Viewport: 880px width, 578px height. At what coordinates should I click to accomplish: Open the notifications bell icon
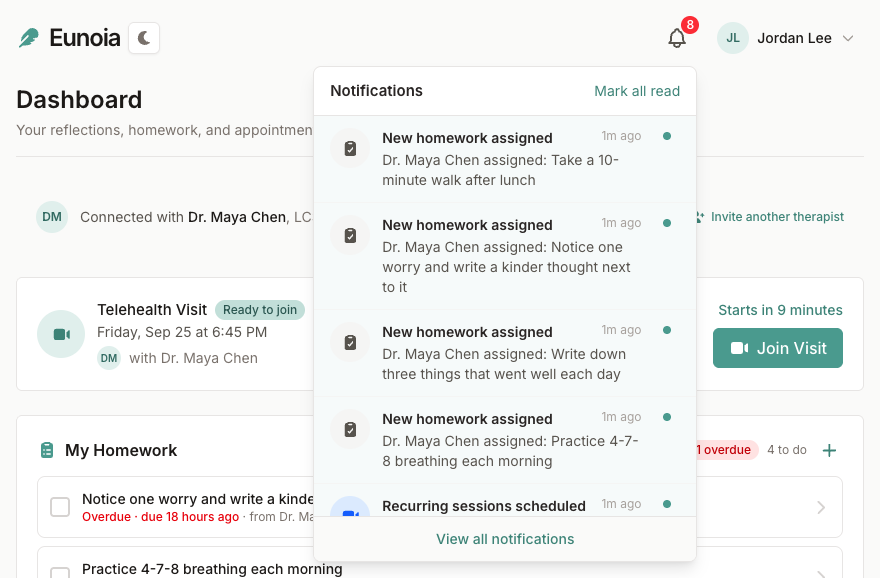tap(677, 38)
